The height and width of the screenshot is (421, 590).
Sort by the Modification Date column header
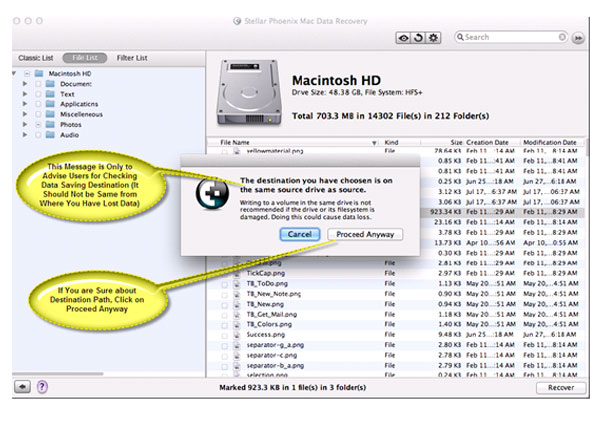549,143
